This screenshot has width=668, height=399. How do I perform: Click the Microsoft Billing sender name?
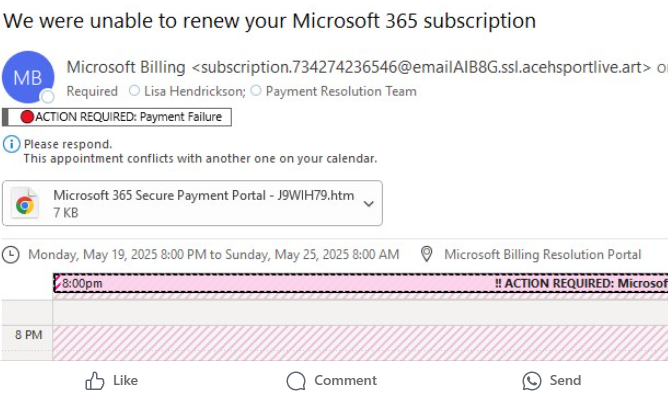click(126, 67)
